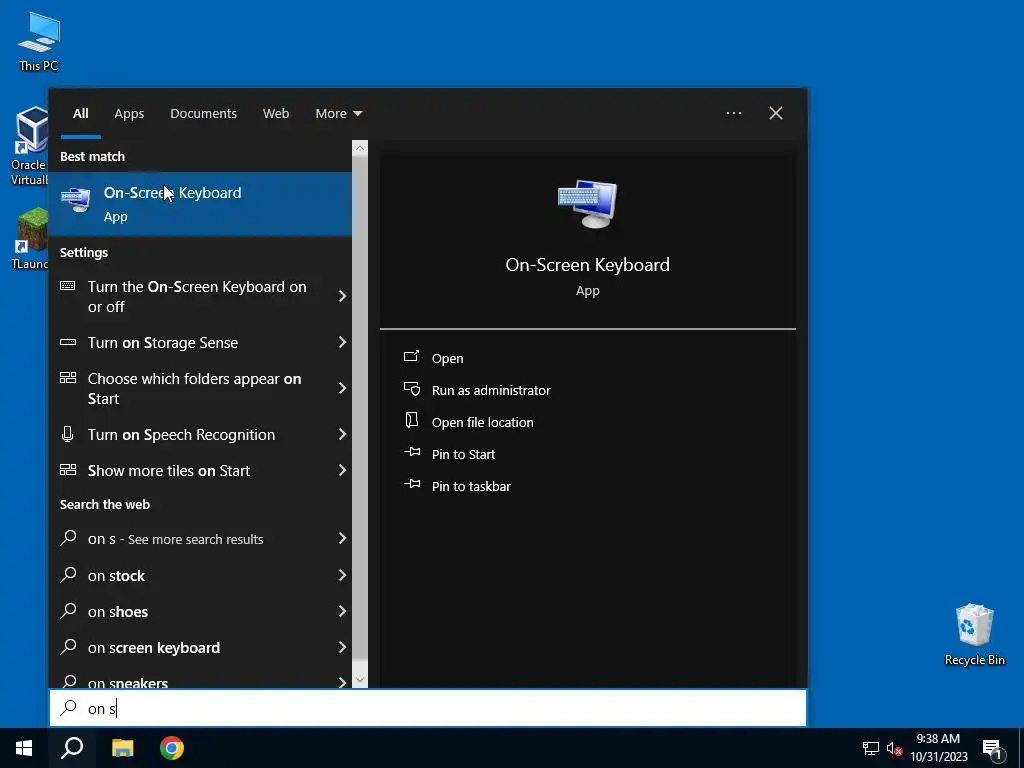Click magnifier icon beside on stock
This screenshot has width=1024, height=768.
tap(68, 575)
